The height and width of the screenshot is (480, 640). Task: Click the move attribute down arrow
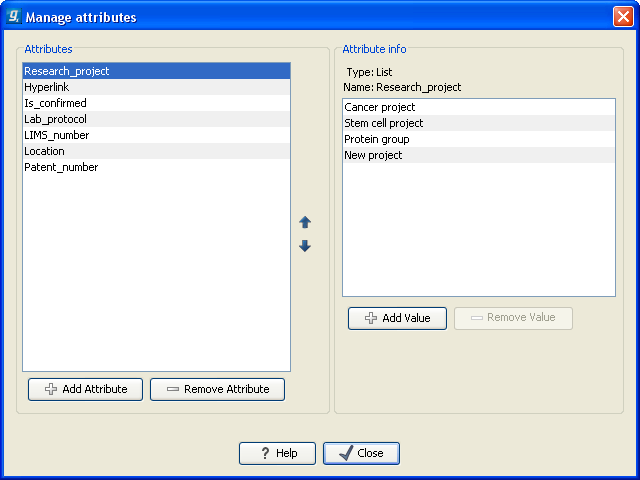305,246
